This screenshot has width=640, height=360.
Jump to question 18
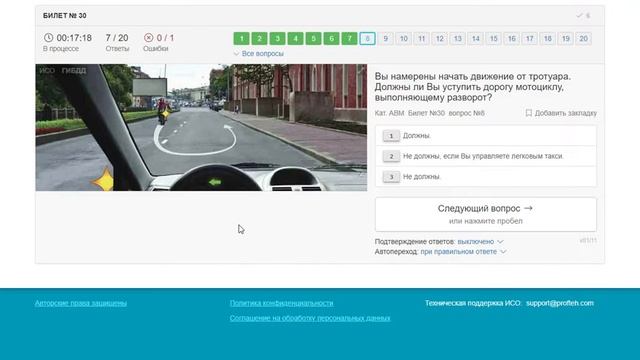[547, 39]
